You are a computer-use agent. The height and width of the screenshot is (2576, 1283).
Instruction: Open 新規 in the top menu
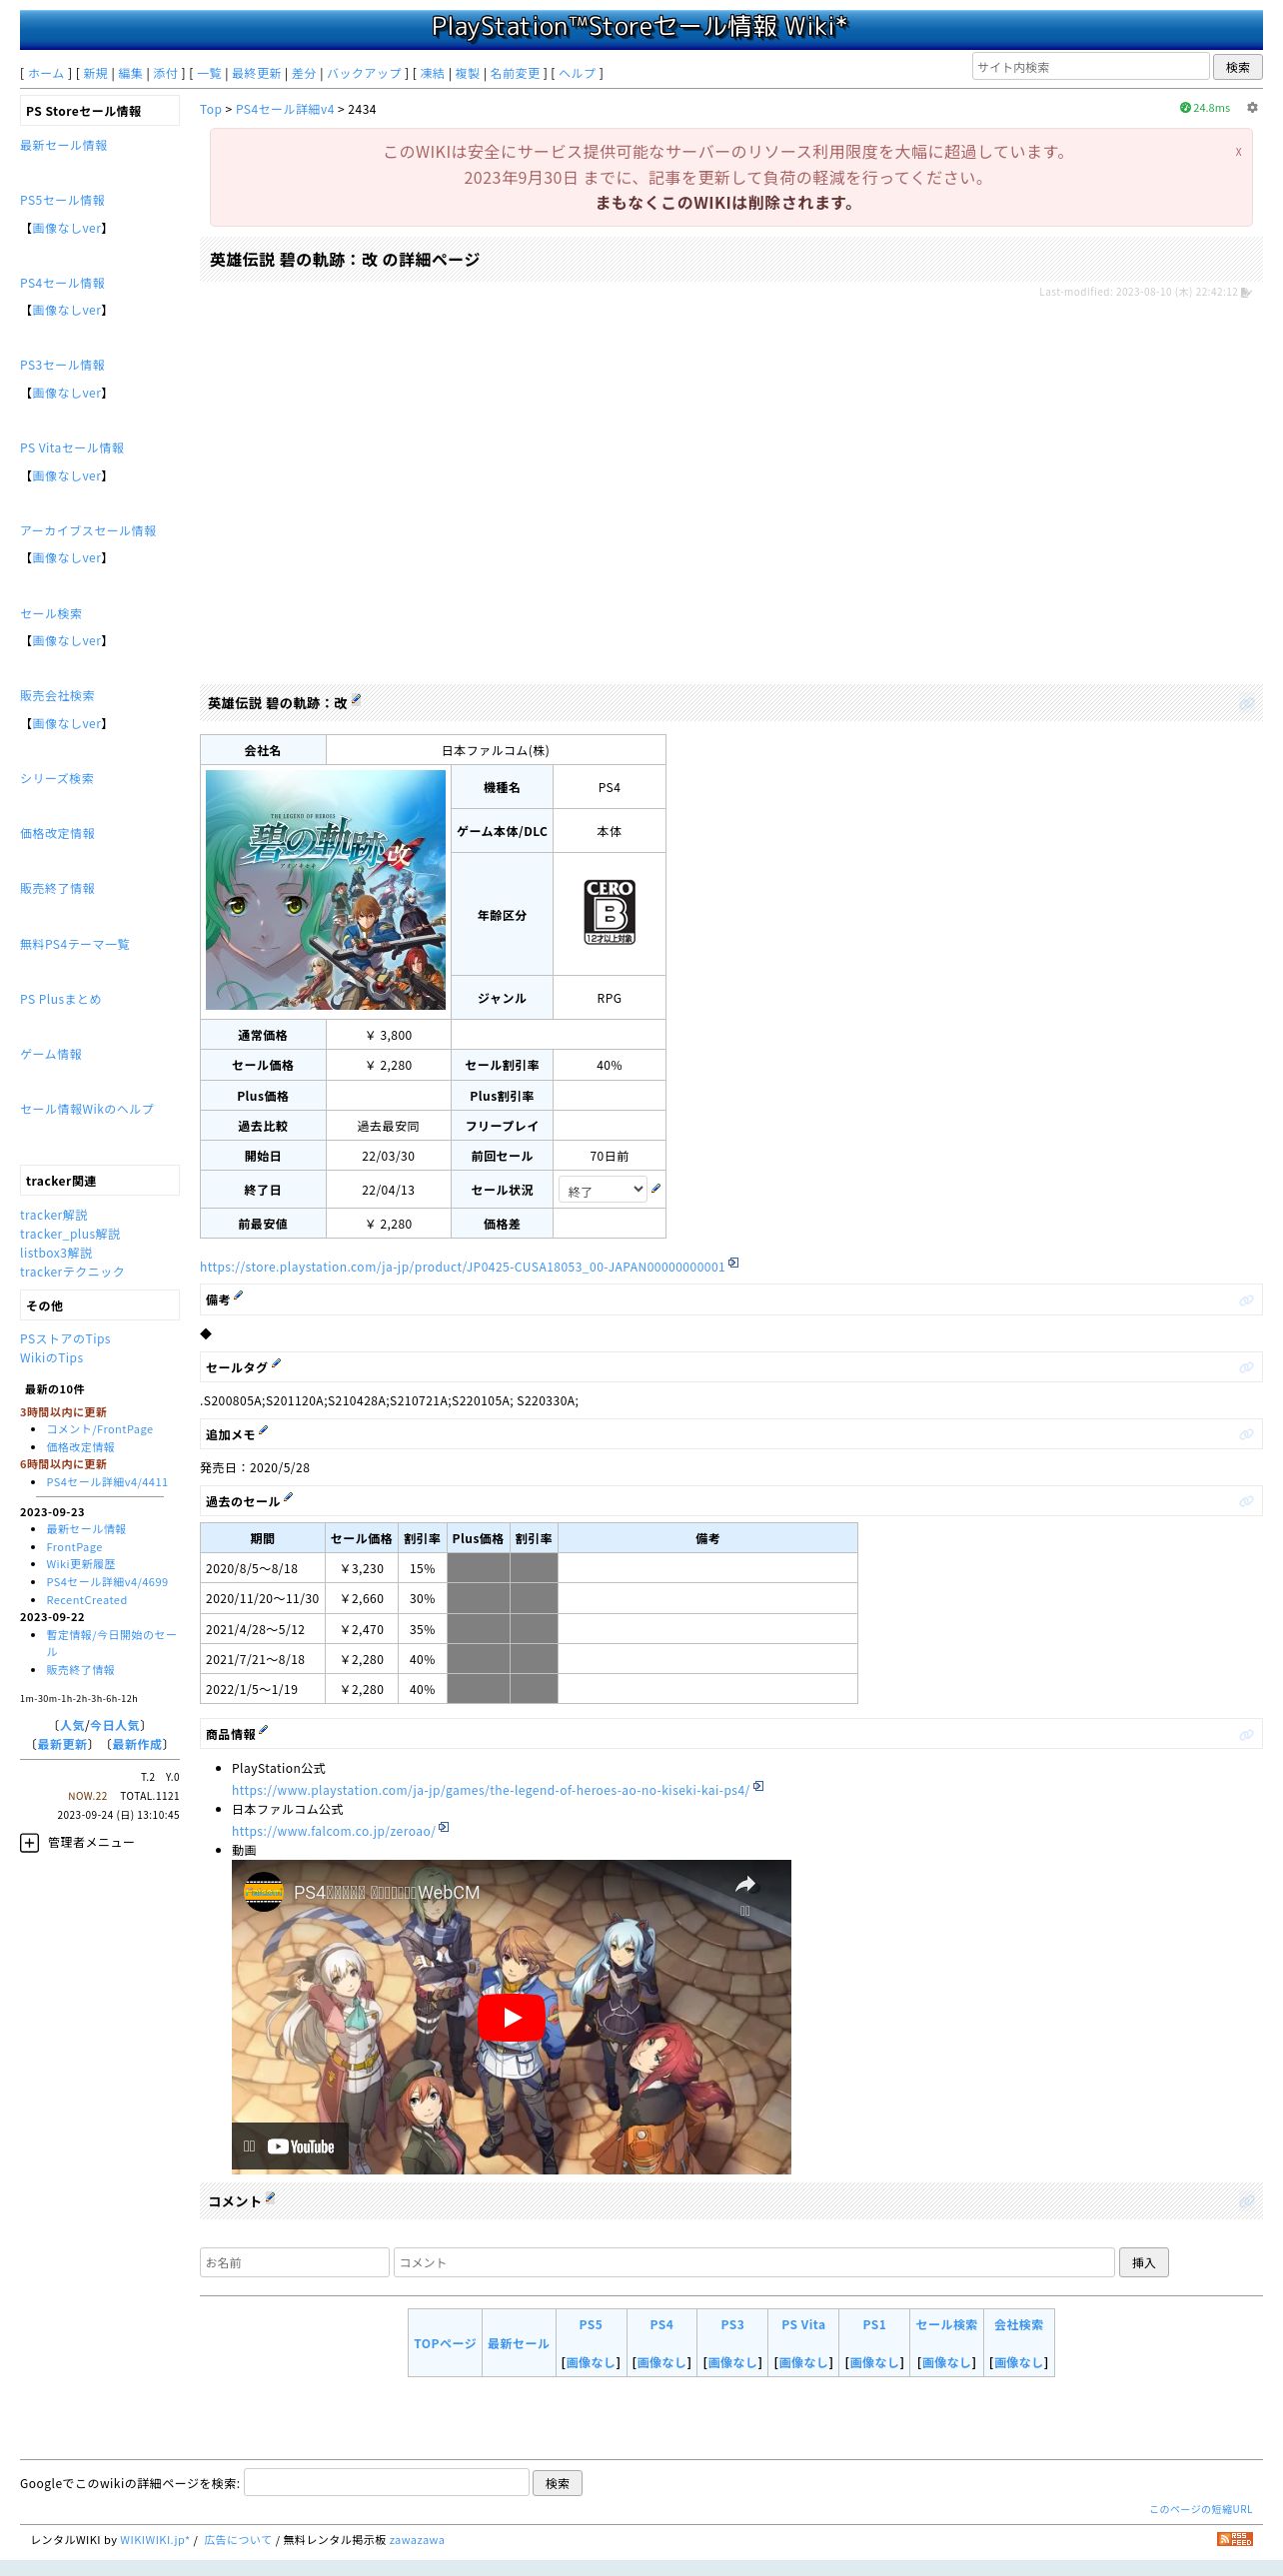[95, 73]
